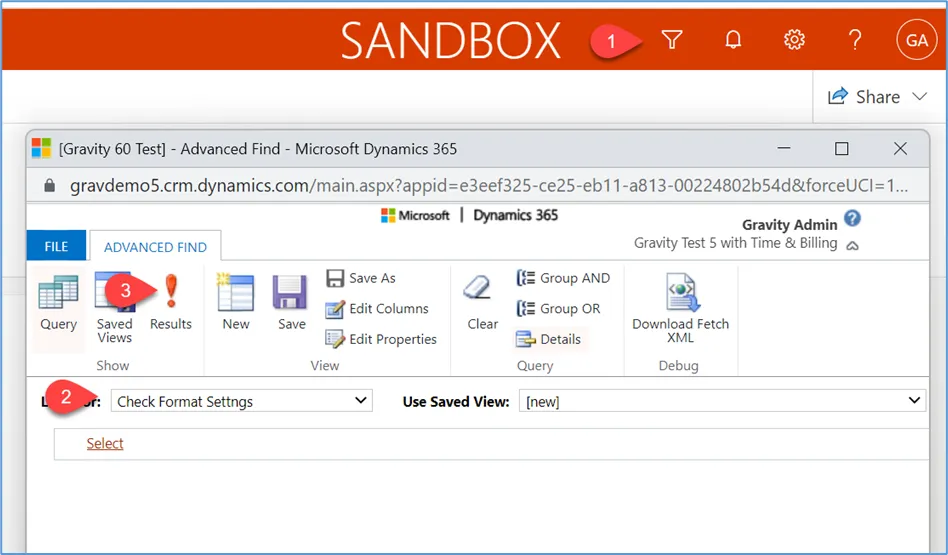Run the query with Results button

click(x=171, y=303)
